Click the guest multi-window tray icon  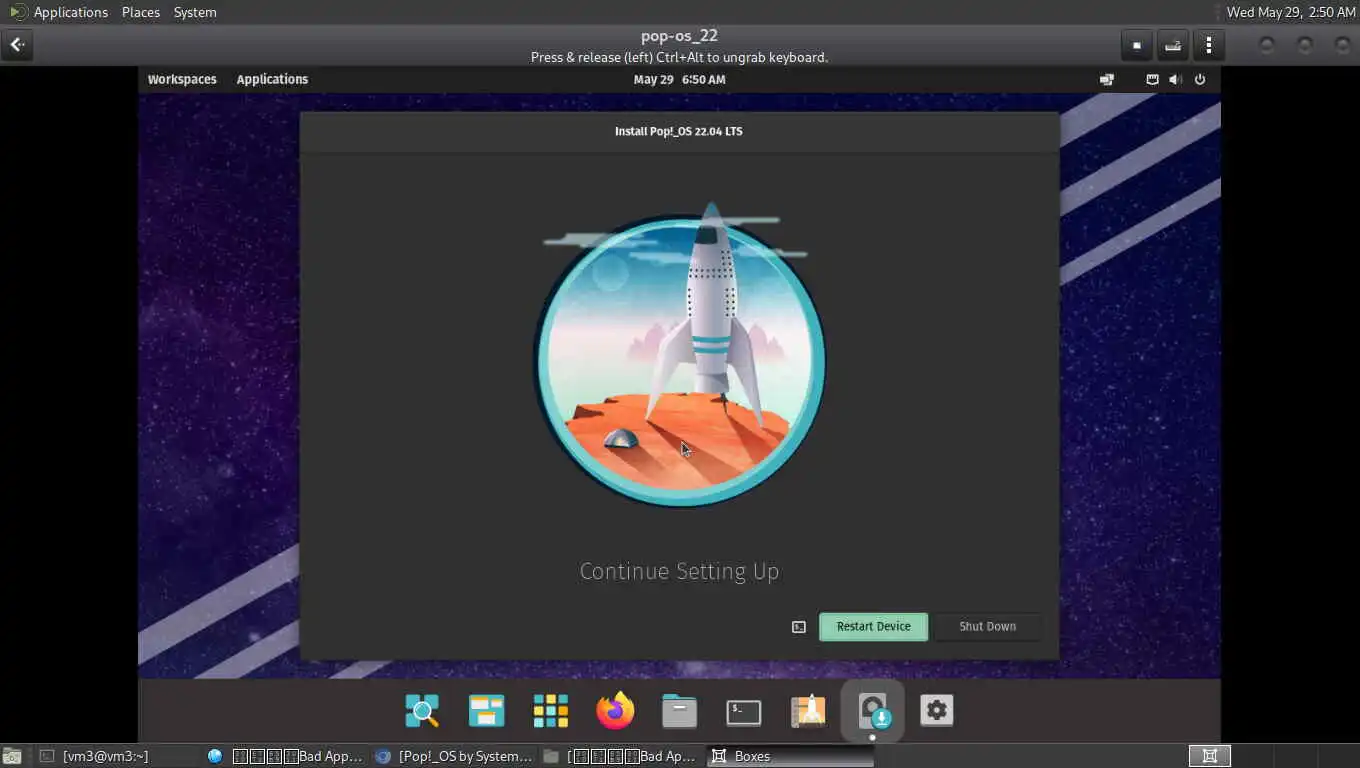(x=1107, y=79)
